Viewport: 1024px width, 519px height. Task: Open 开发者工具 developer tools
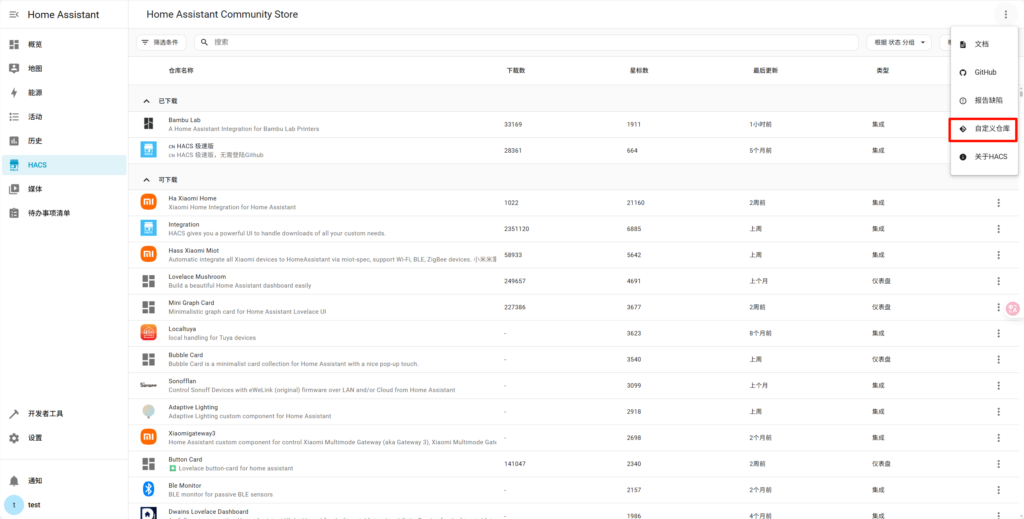click(x=45, y=413)
